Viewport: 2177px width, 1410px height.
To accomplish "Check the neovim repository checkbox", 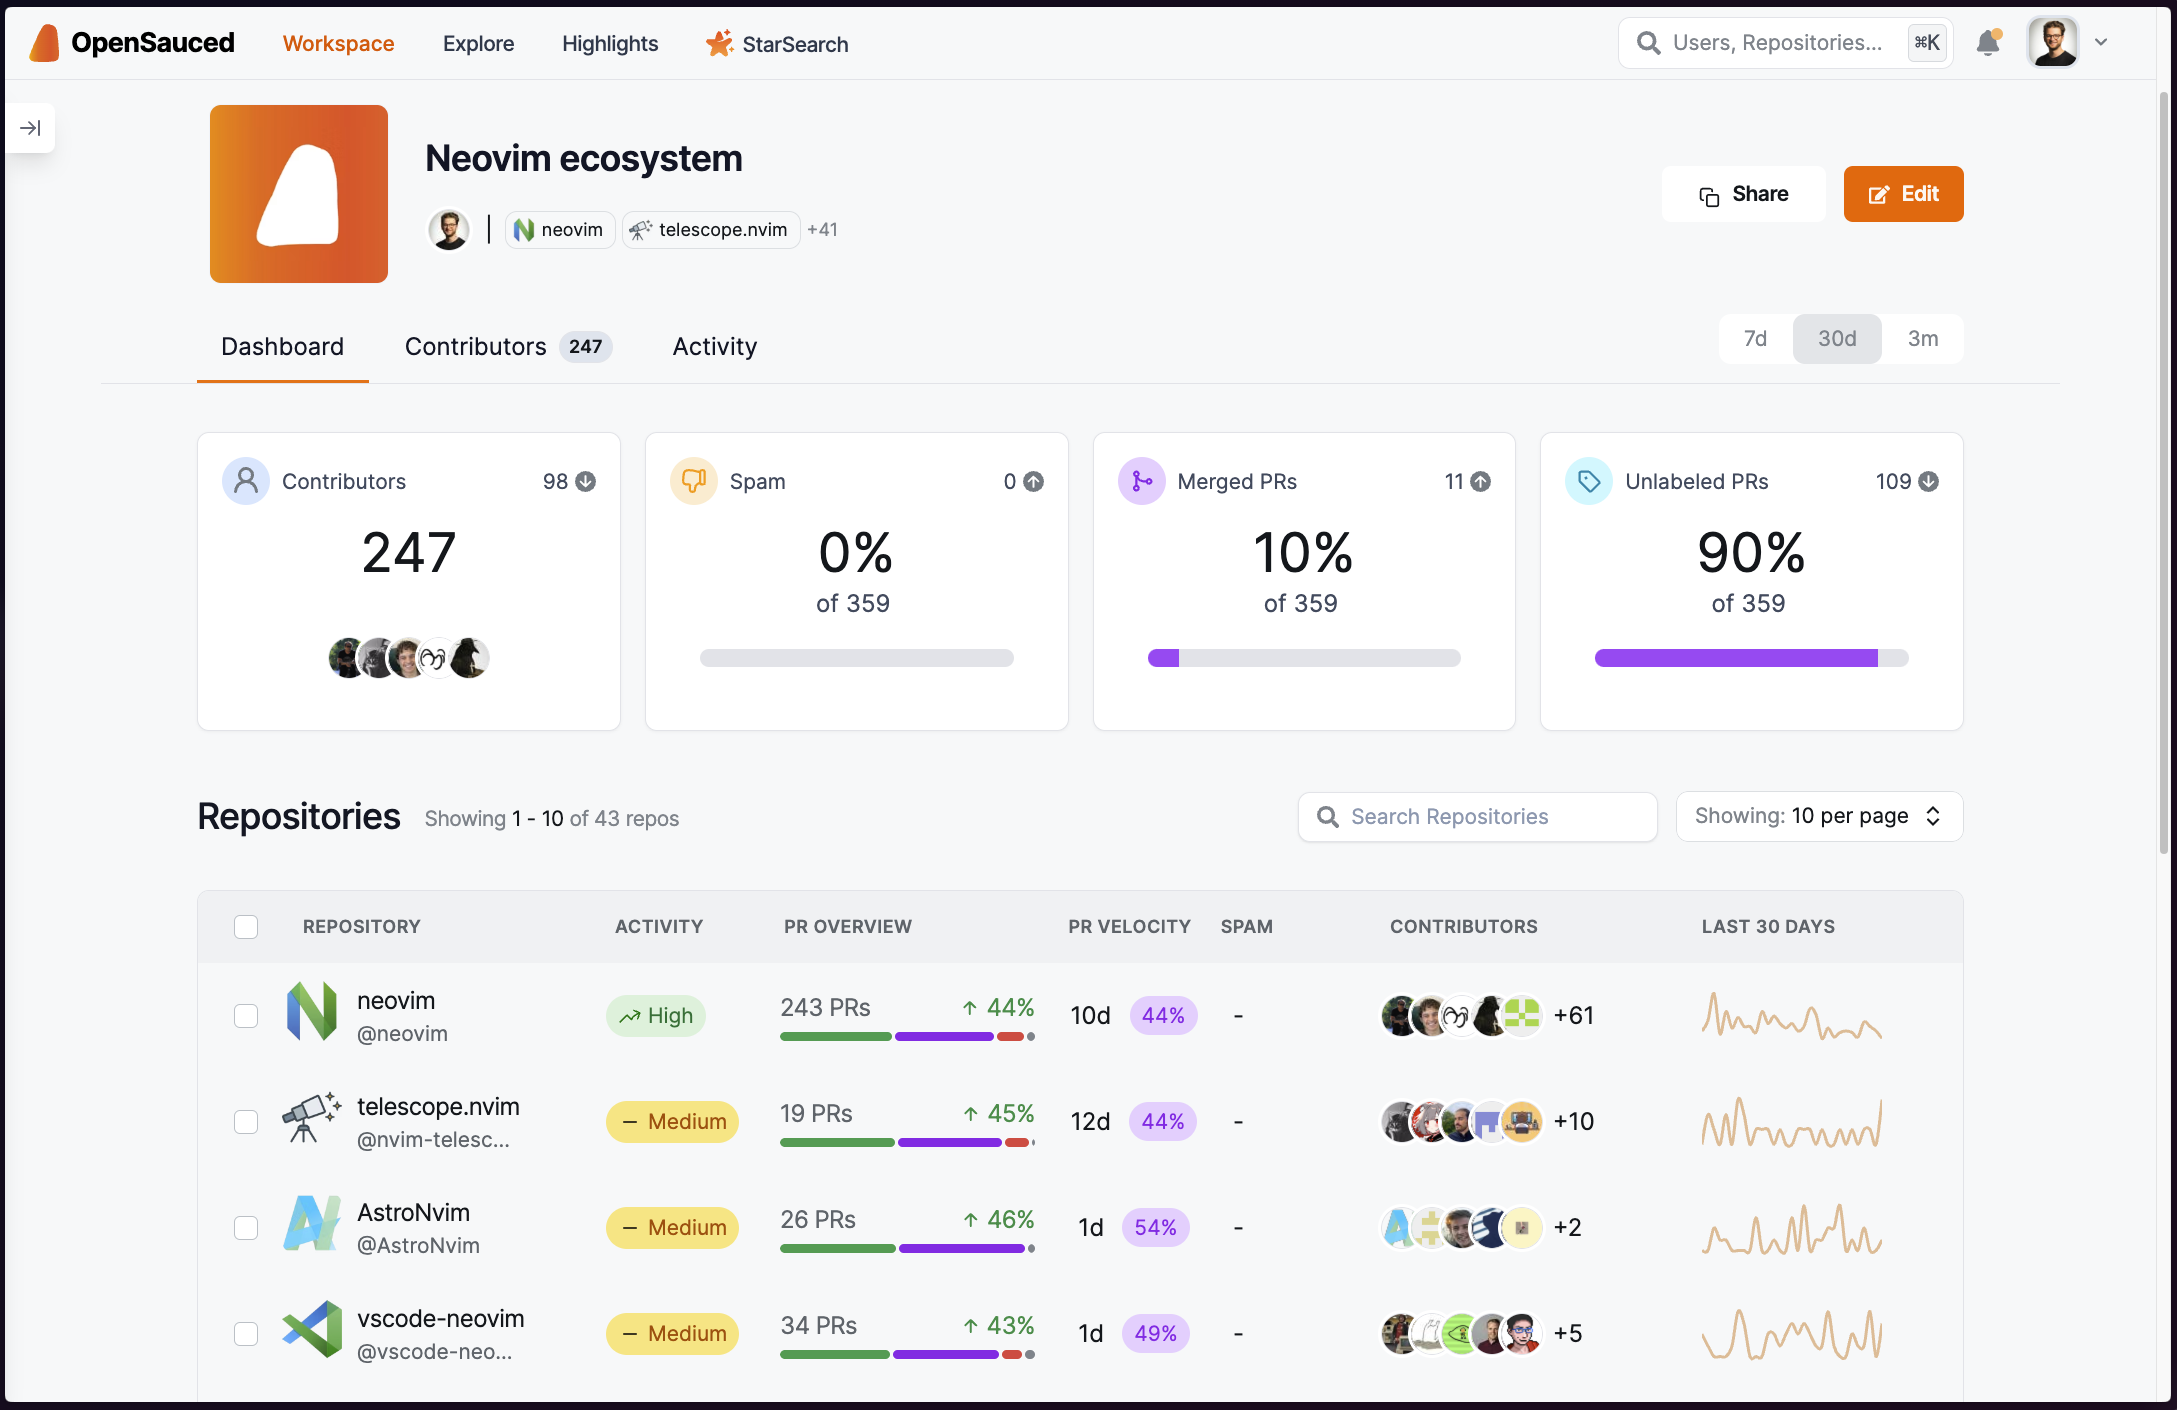I will [246, 1016].
